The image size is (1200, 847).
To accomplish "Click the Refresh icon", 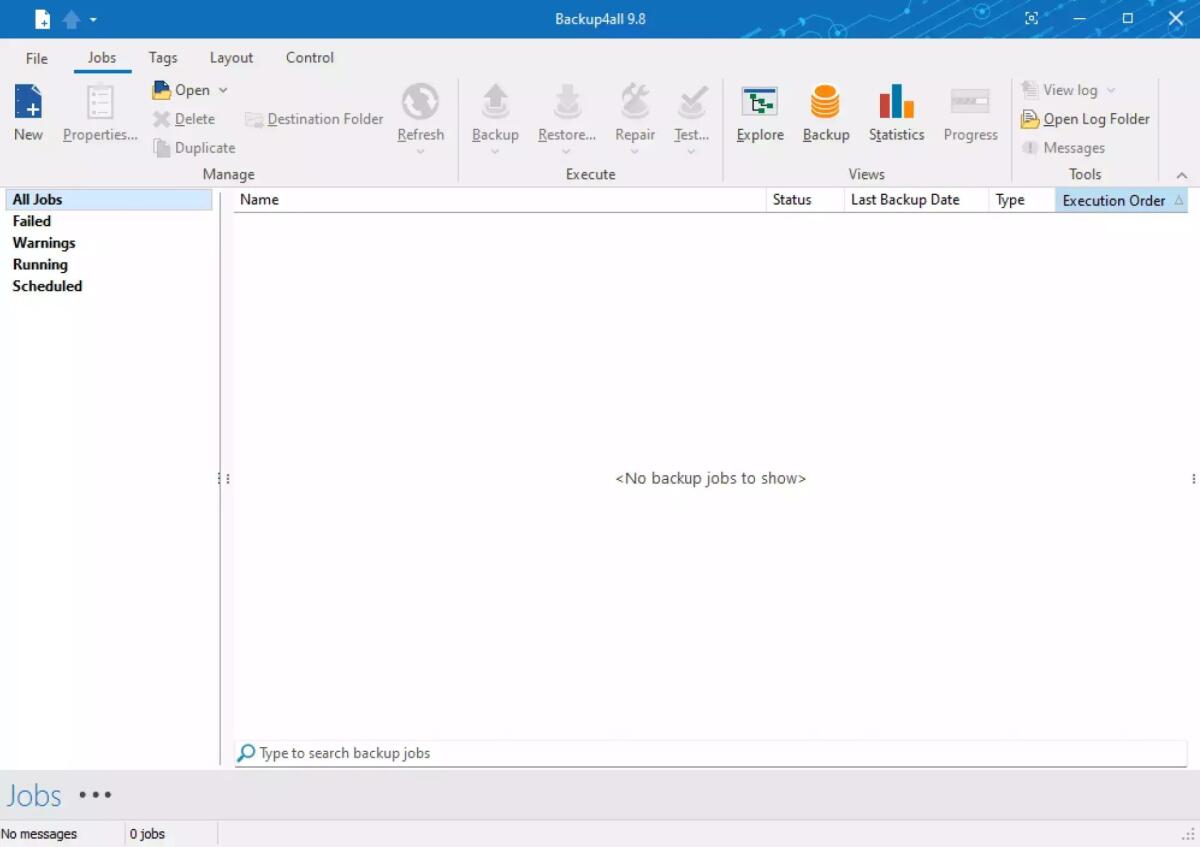I will click(x=420, y=110).
